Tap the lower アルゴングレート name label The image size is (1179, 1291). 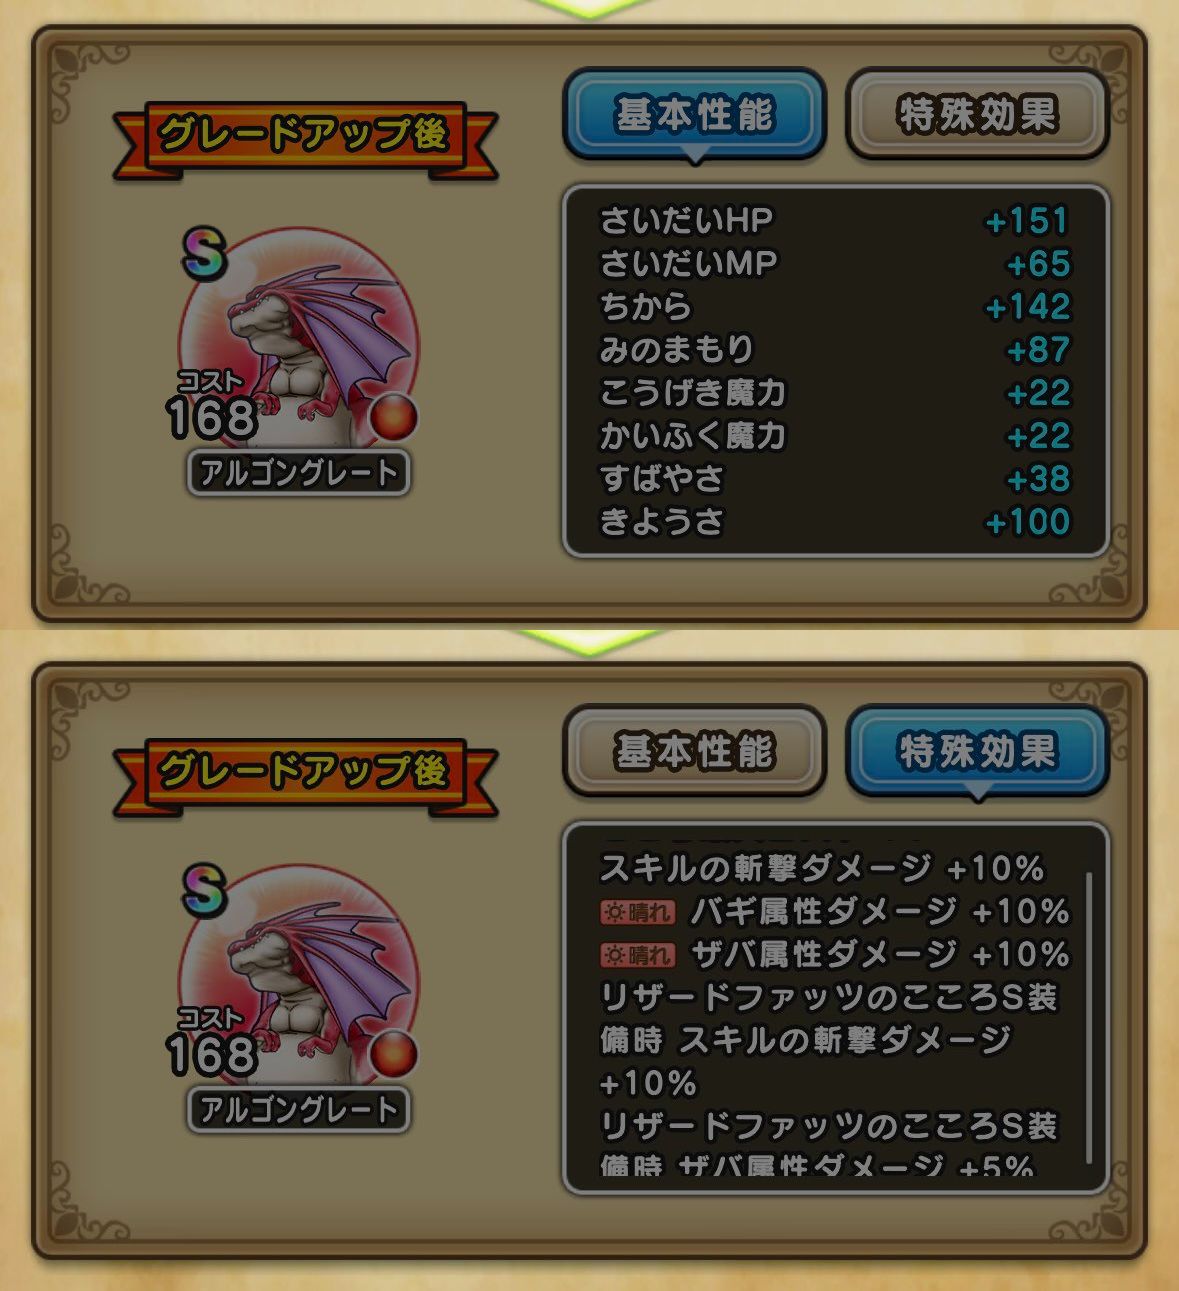point(299,1109)
